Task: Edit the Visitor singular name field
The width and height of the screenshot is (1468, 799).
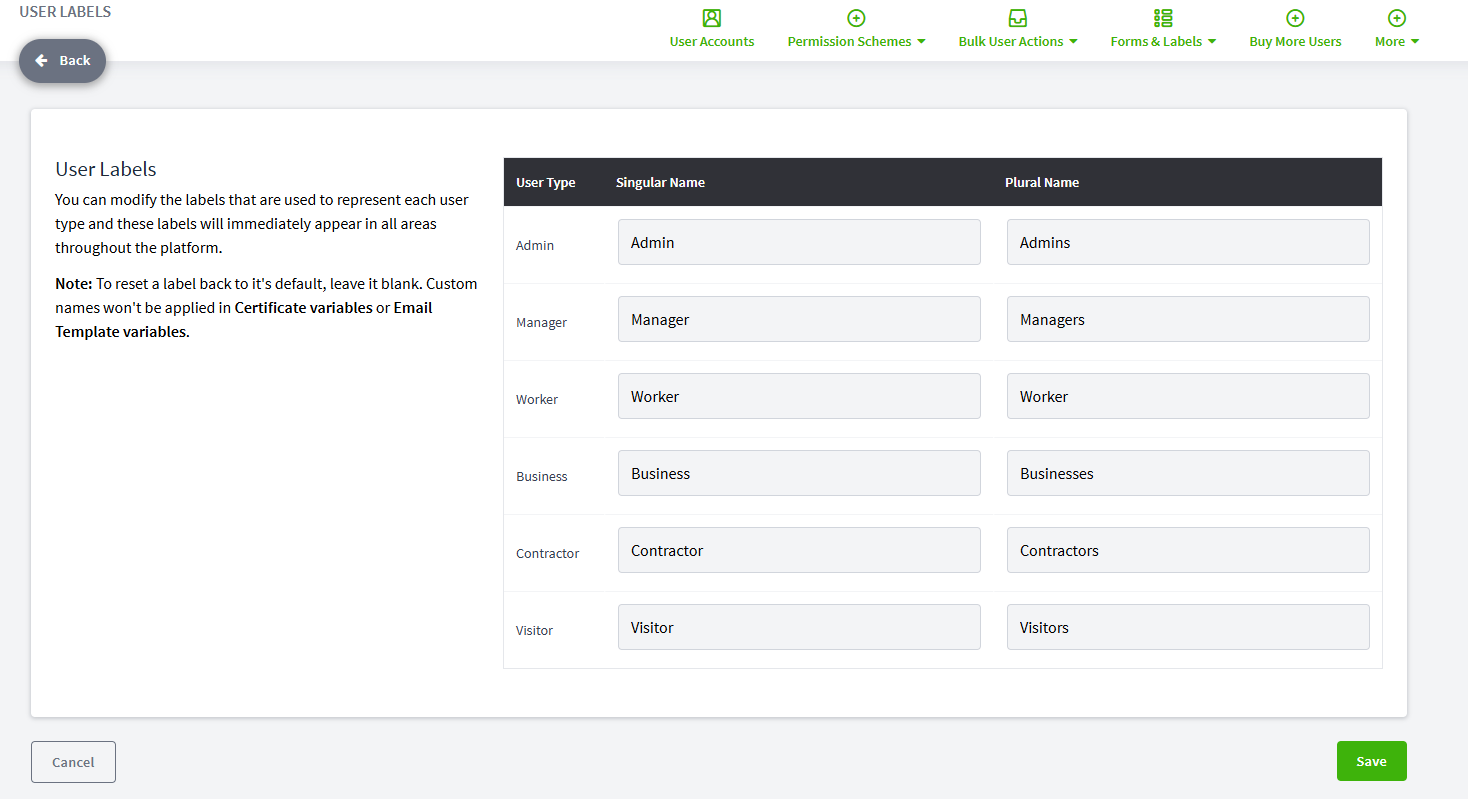Action: [799, 627]
